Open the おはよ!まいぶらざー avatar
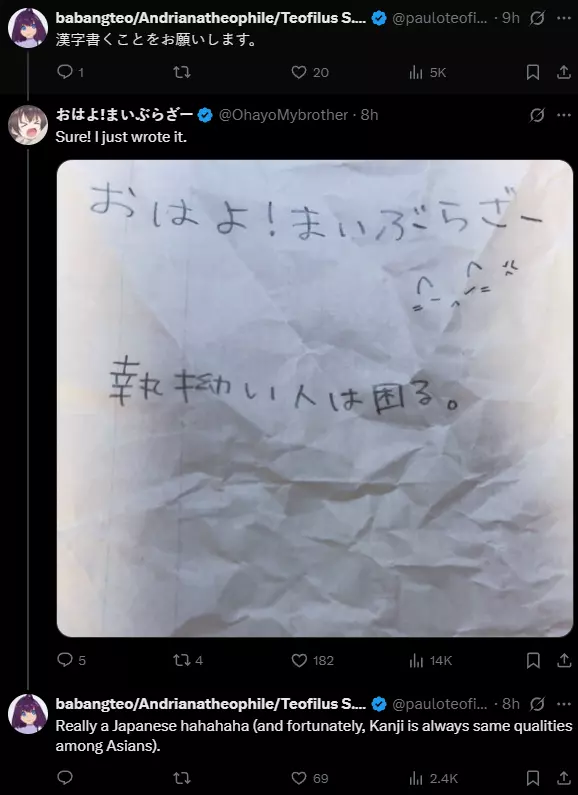Image resolution: width=578 pixels, height=795 pixels. (28, 125)
